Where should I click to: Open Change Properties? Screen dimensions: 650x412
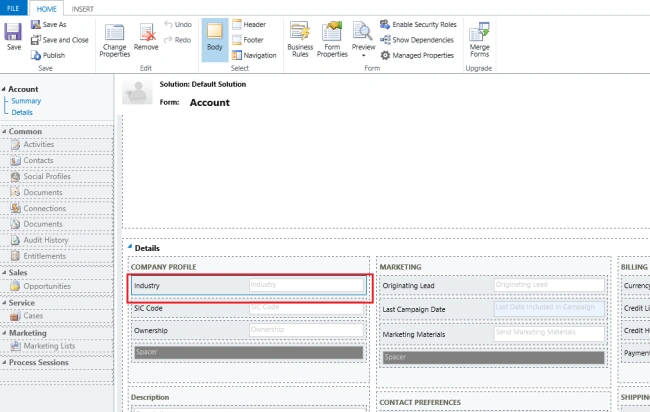pyautogui.click(x=114, y=40)
